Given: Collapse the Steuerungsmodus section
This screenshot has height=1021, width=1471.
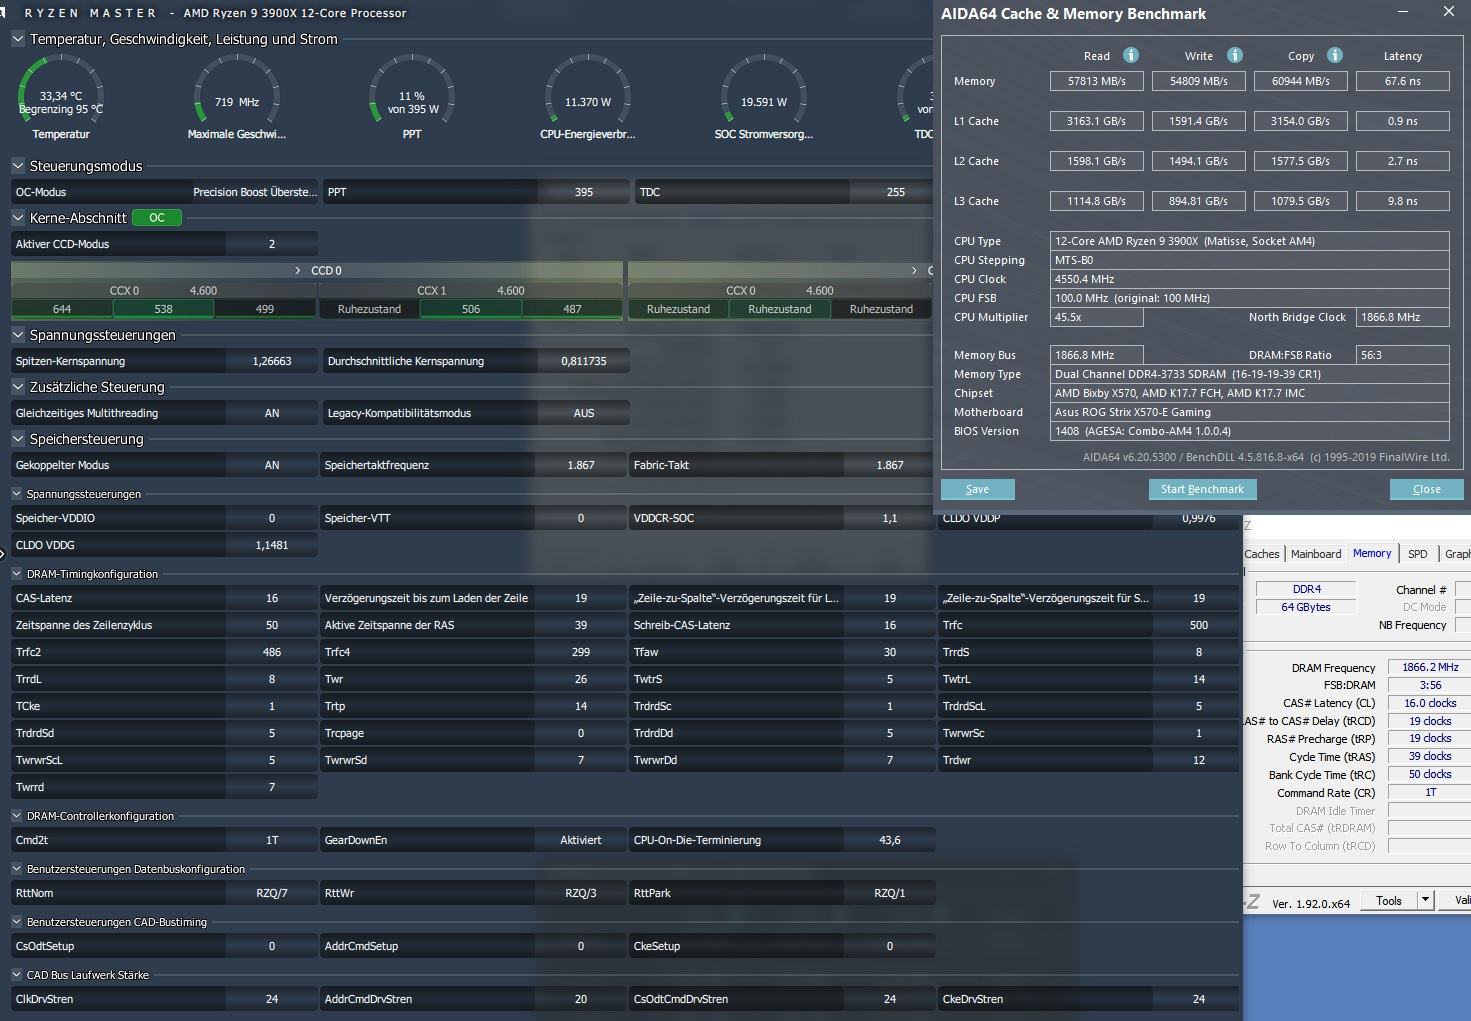Looking at the screenshot, I should (18, 166).
